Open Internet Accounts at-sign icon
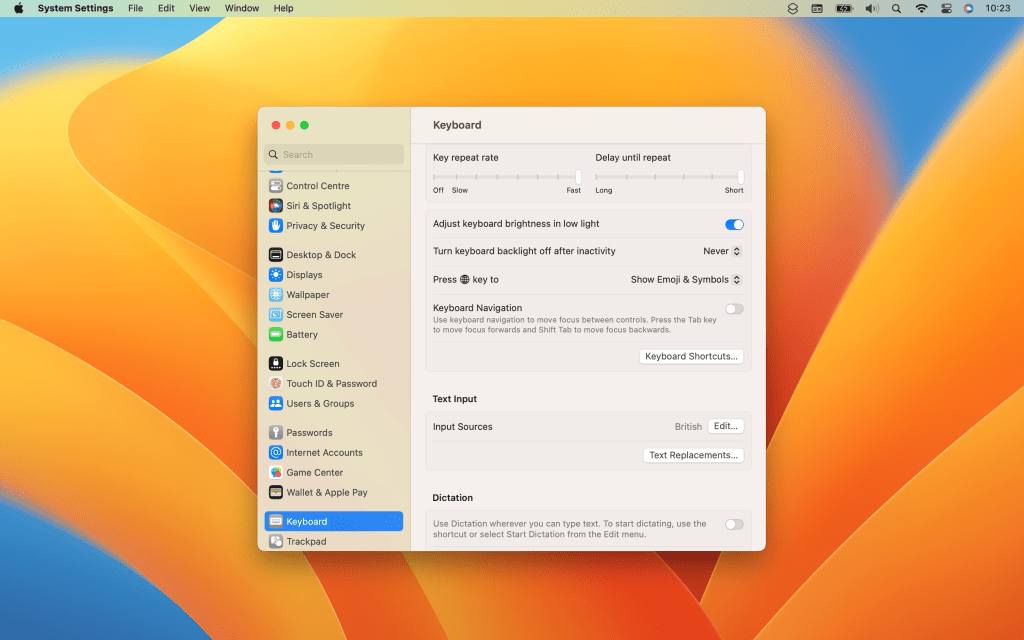 276,453
